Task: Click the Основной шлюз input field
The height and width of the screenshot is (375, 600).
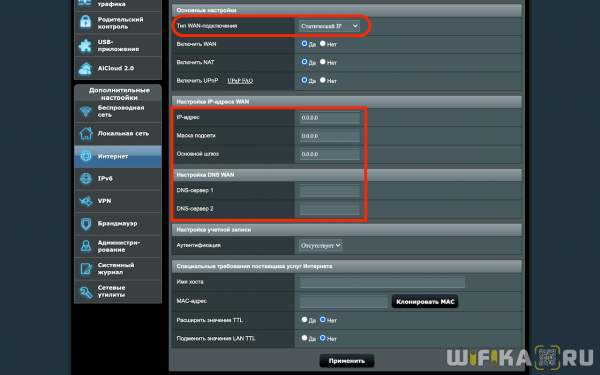Action: tap(329, 154)
